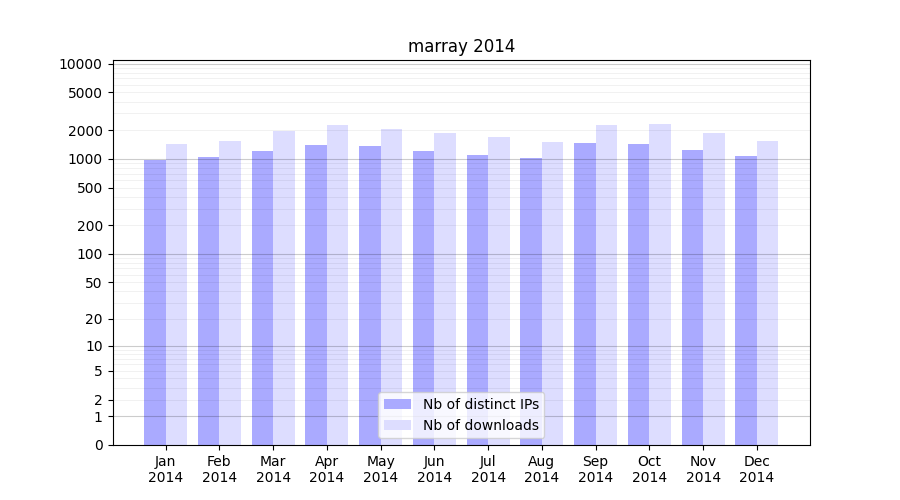Image resolution: width=900 pixels, height=500 pixels.
Task: Select the 0 y-axis tick label
Action: click(x=98, y=445)
